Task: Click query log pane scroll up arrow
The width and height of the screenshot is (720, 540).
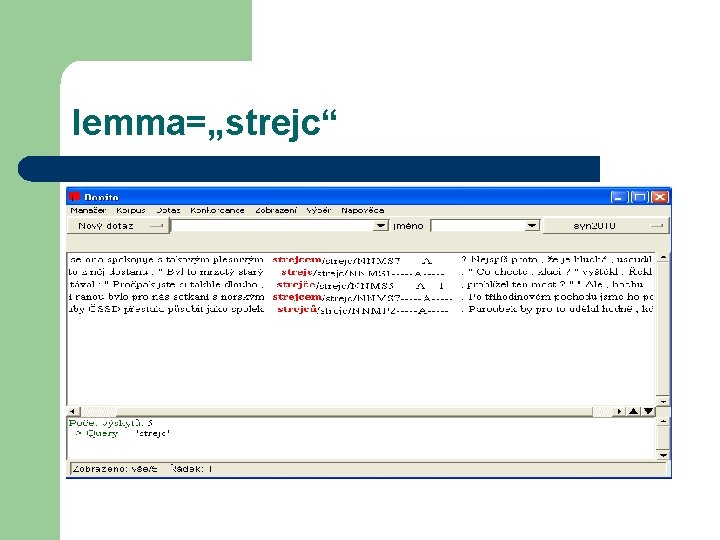Action: 663,422
